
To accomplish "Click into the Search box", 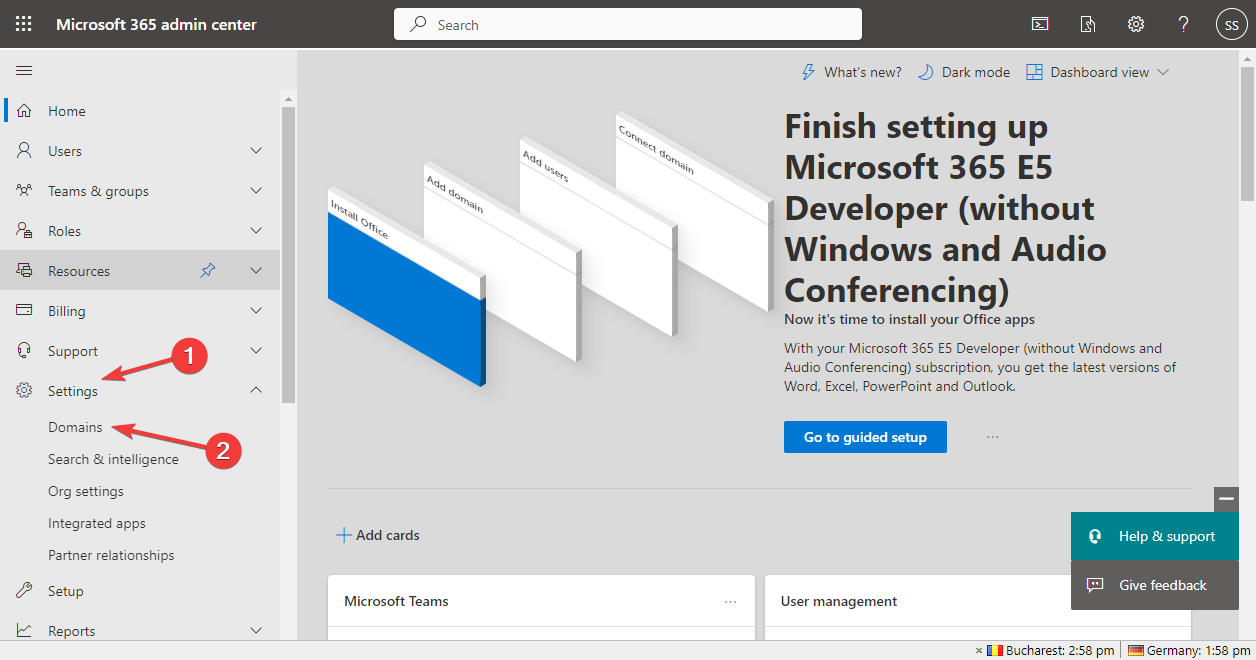I will point(628,24).
